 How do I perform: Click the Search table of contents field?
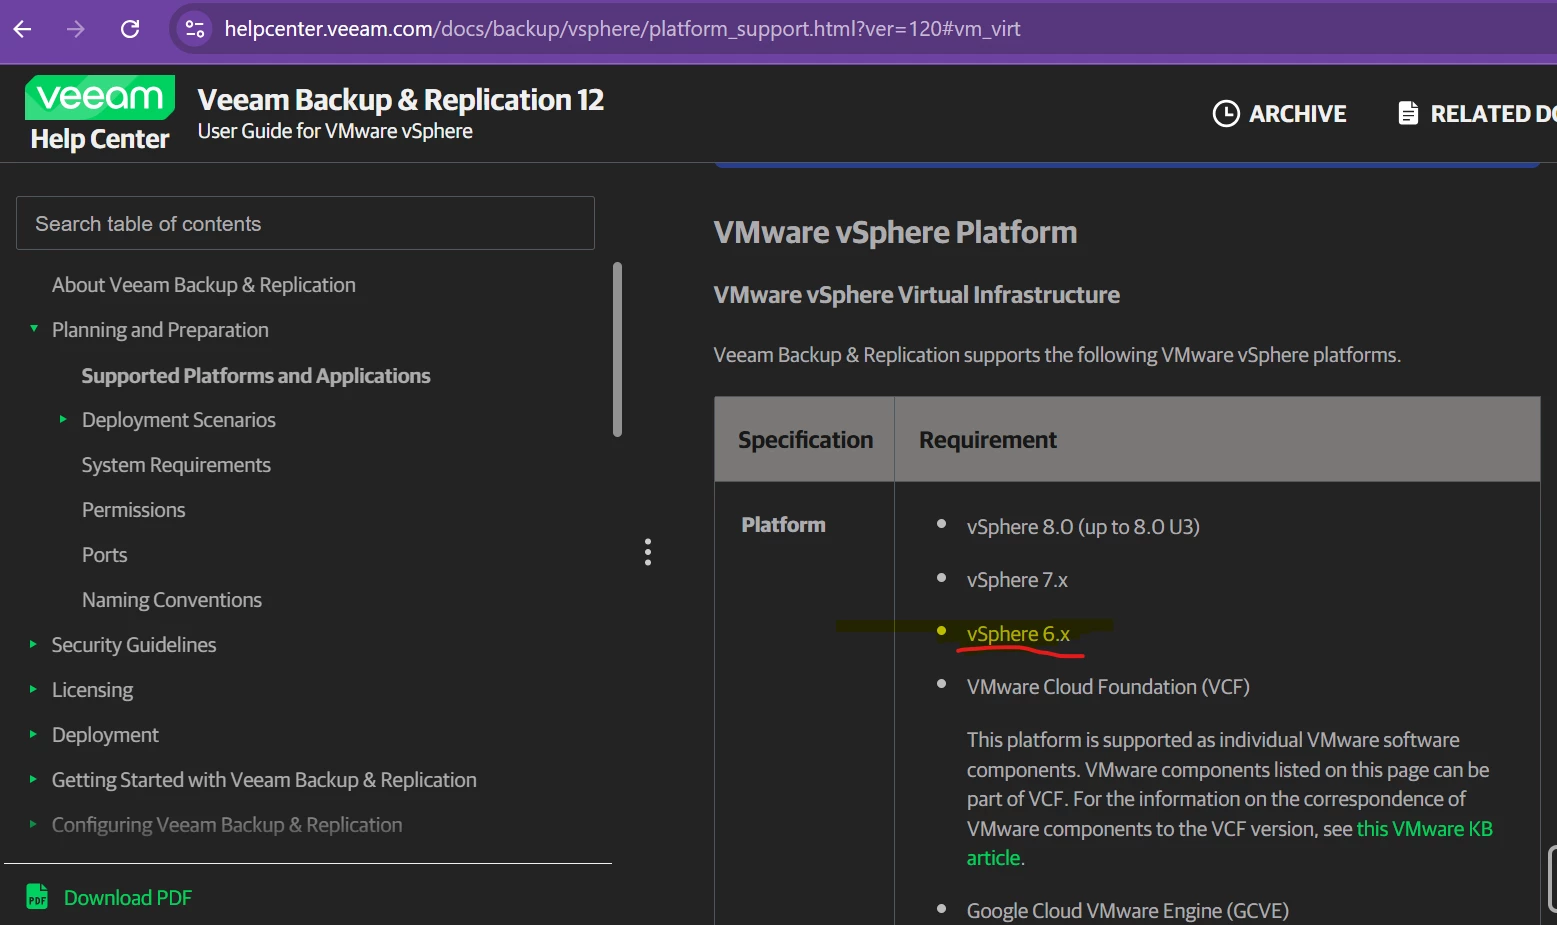(305, 223)
